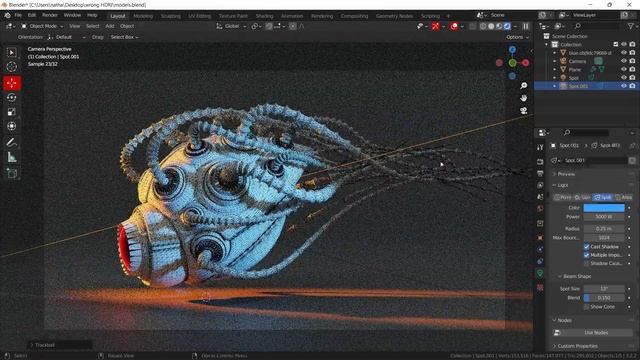Switch to the Animation workspace tab
This screenshot has height=360, width=640.
pos(292,16)
